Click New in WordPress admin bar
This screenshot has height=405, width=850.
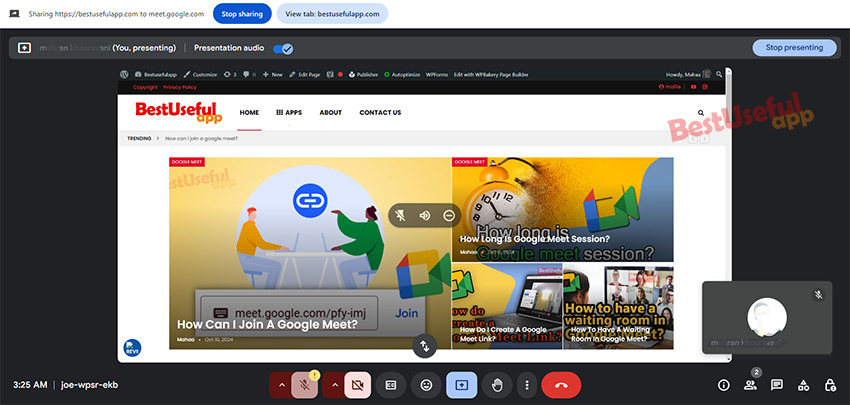pos(273,75)
